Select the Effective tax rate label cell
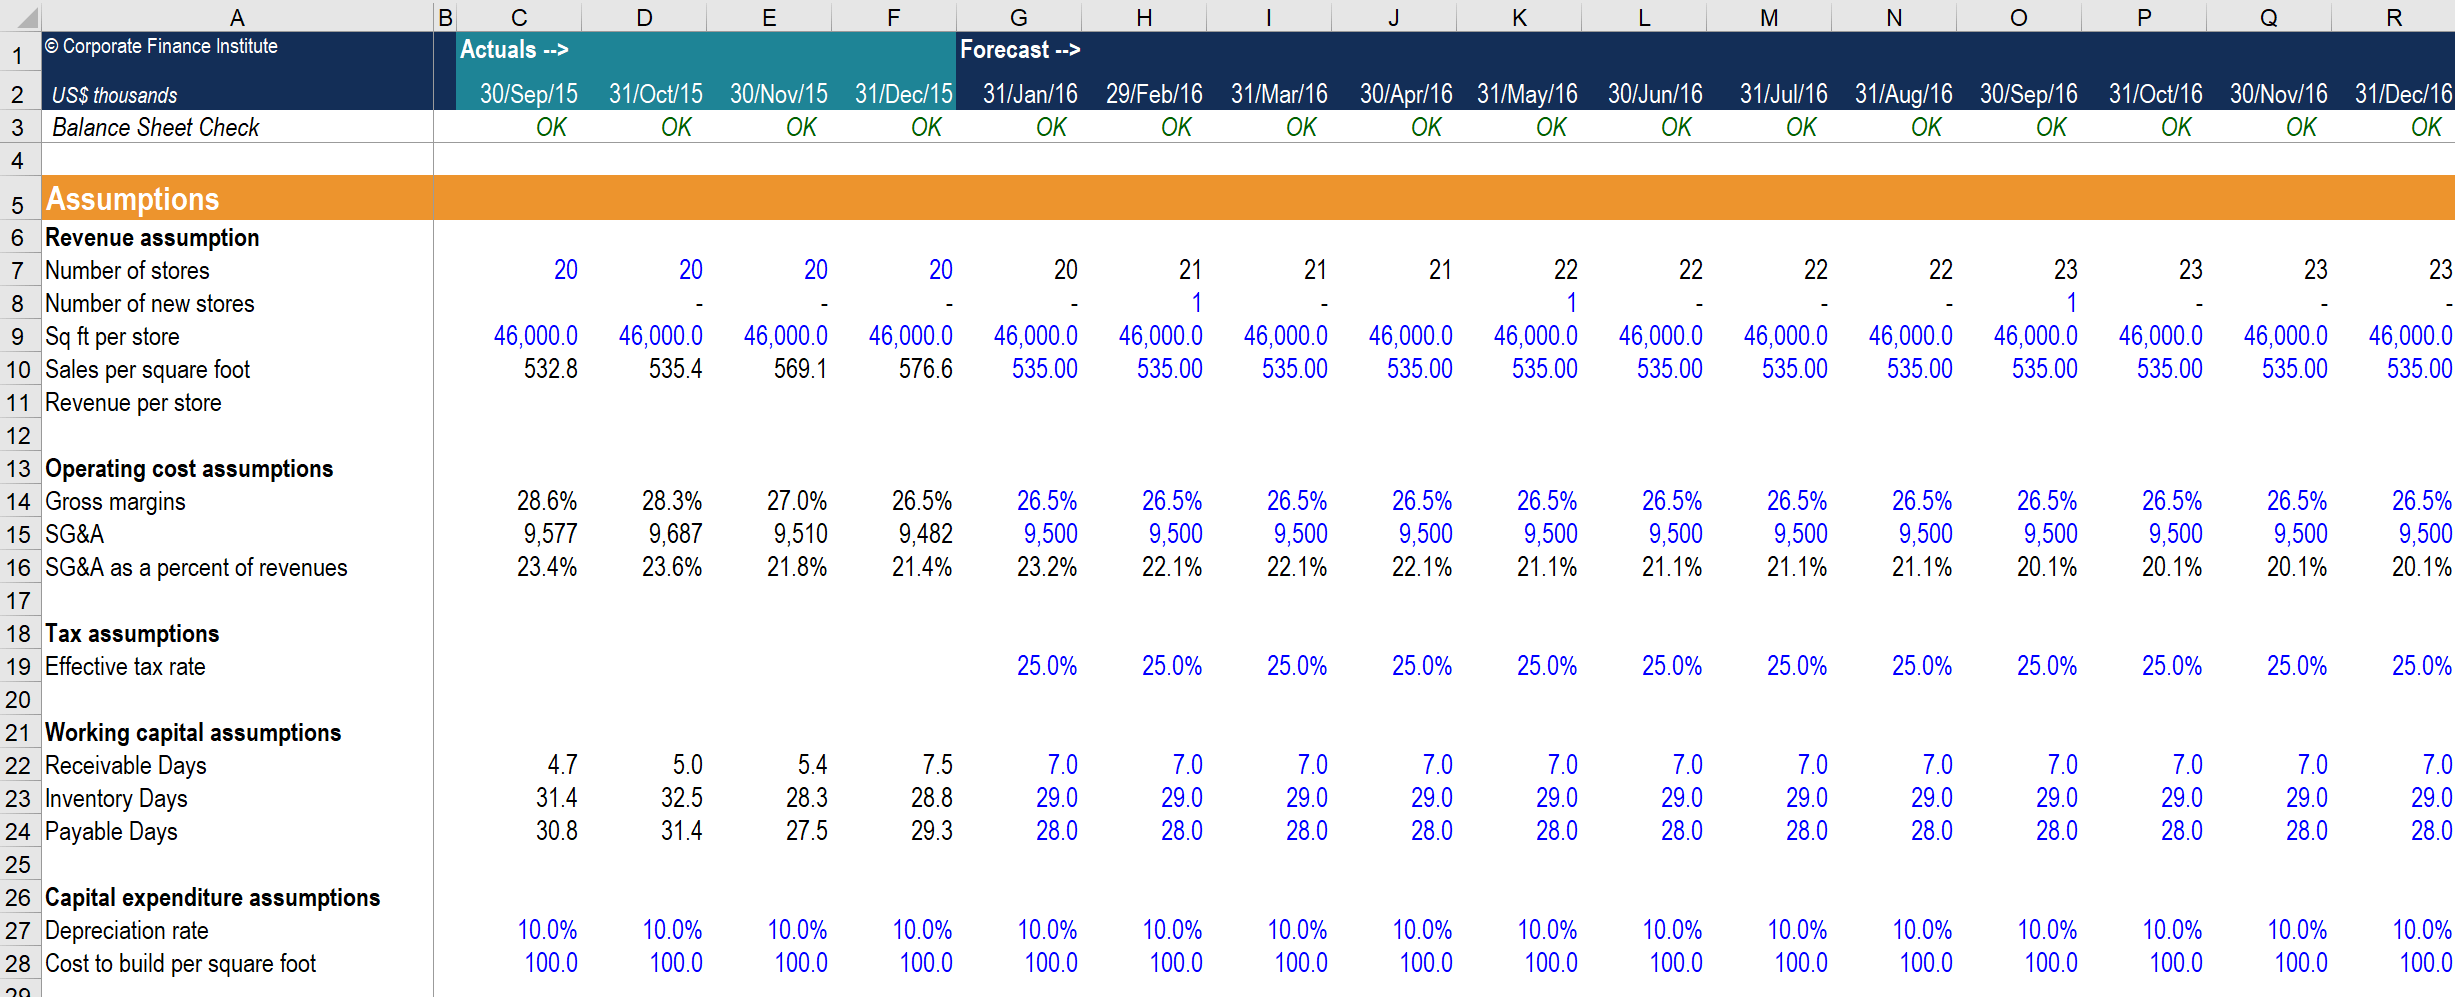This screenshot has height=997, width=2455. 125,667
